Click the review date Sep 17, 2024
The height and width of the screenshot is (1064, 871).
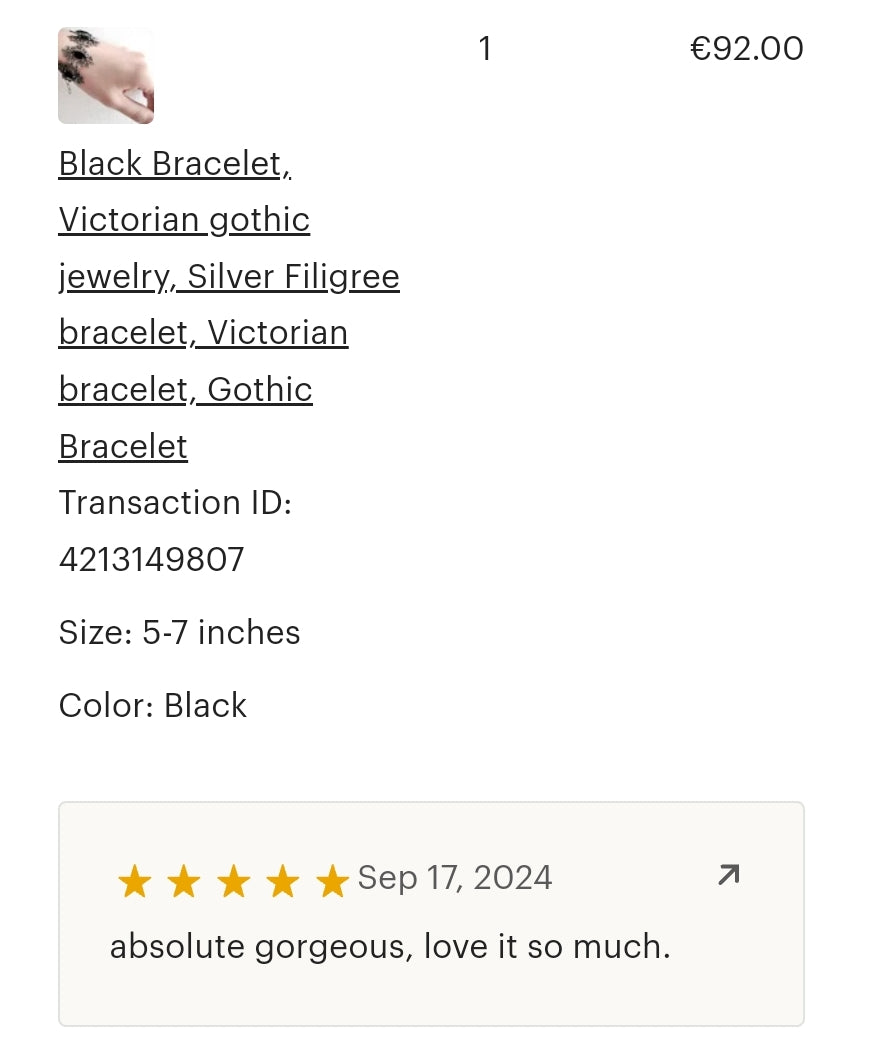point(455,878)
